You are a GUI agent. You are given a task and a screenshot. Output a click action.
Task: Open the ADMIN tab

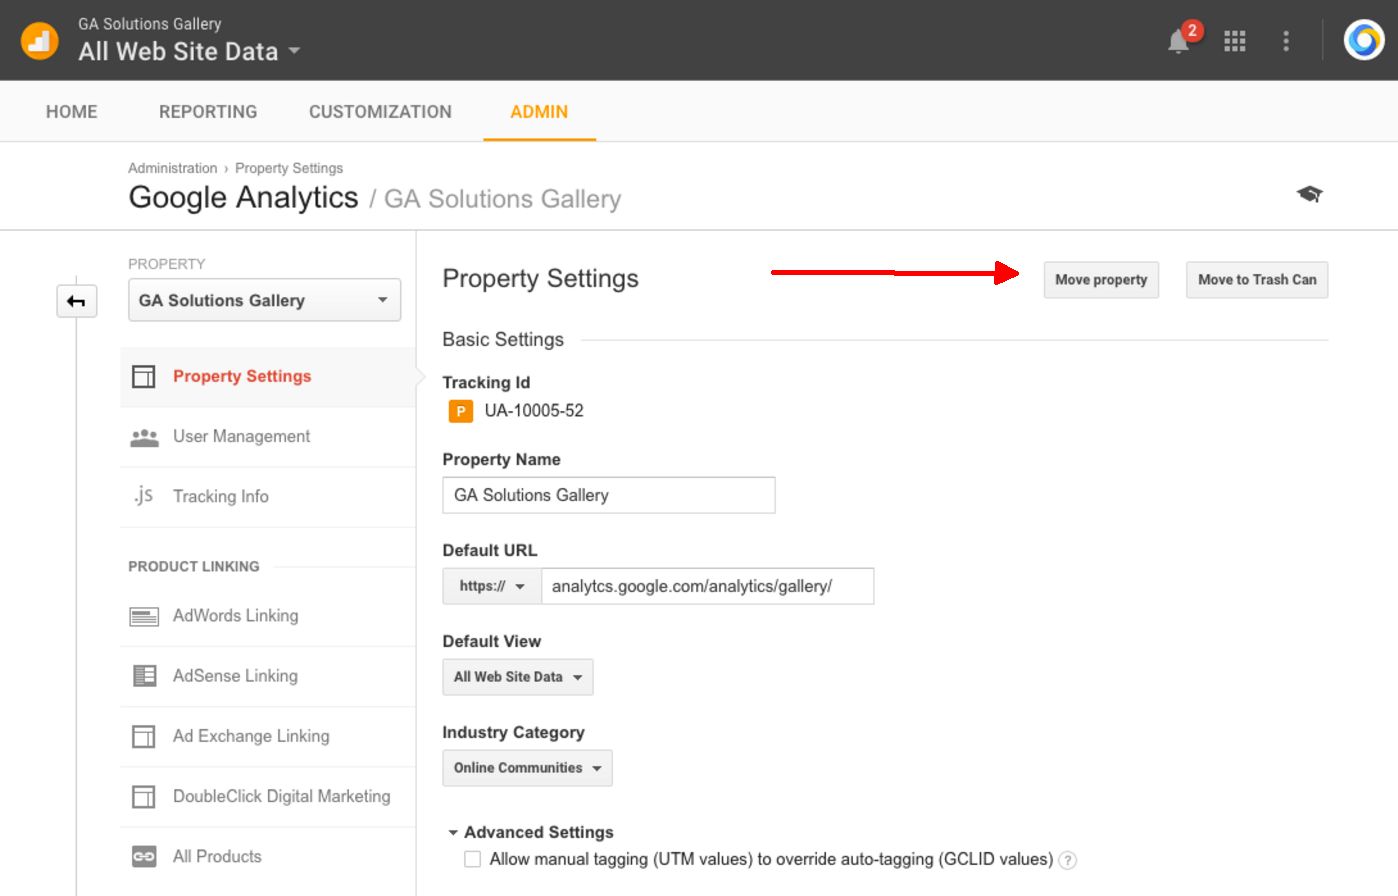pyautogui.click(x=540, y=111)
